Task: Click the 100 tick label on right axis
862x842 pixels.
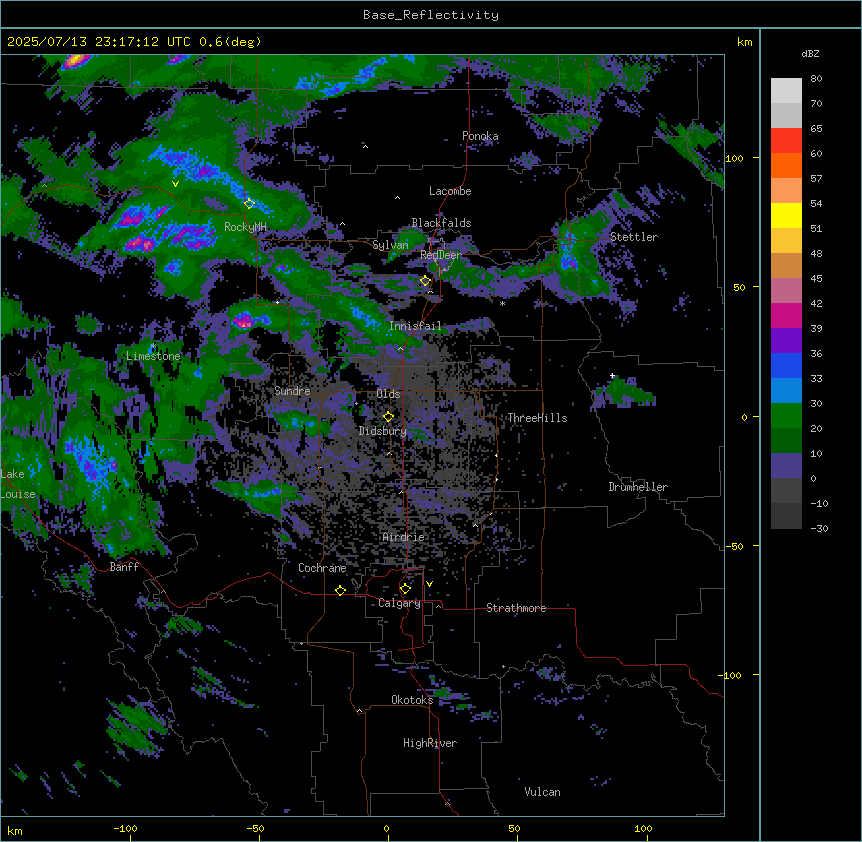Action: click(734, 158)
